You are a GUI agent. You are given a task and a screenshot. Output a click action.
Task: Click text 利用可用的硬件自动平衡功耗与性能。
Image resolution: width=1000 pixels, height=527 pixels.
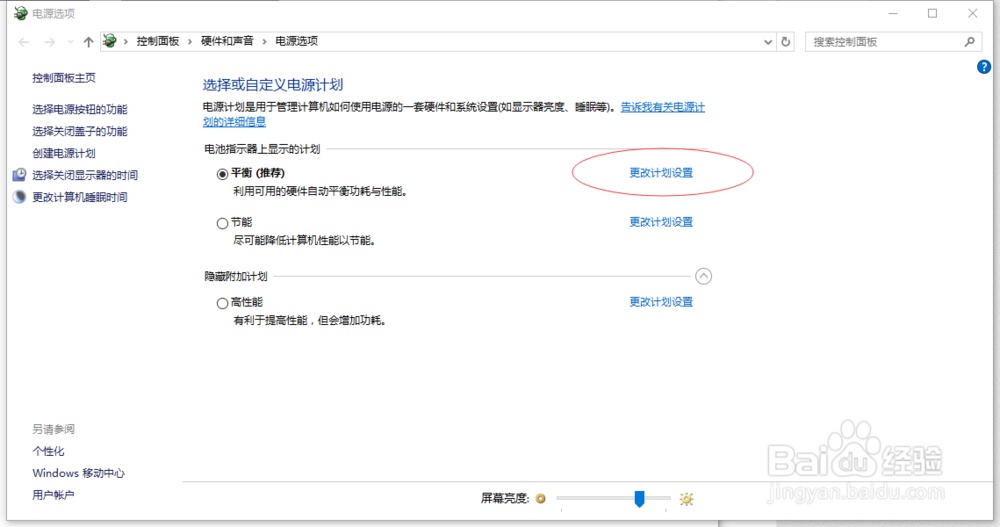coord(320,191)
